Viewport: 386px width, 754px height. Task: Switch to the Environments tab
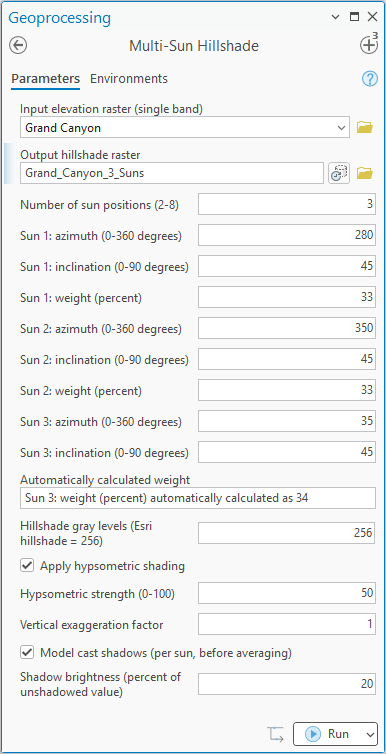[x=129, y=78]
